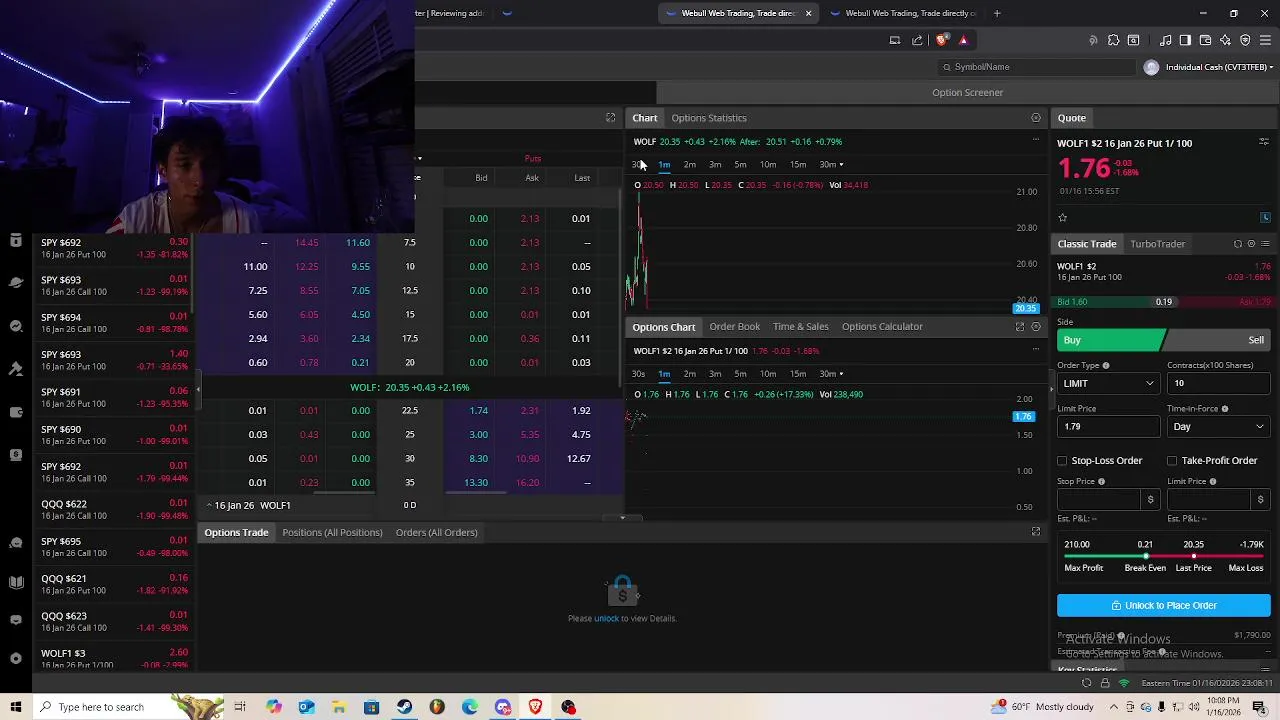Click the Limit Price field showing 1.79
This screenshot has width=1280, height=720.
[x=1108, y=426]
